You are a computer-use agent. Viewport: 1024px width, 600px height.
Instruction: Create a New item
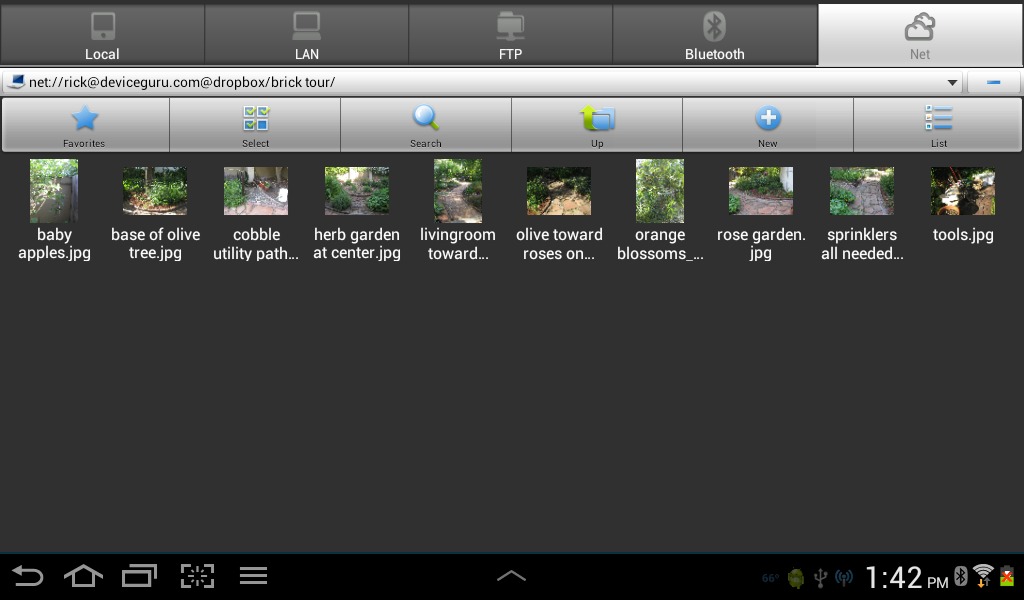tap(768, 125)
